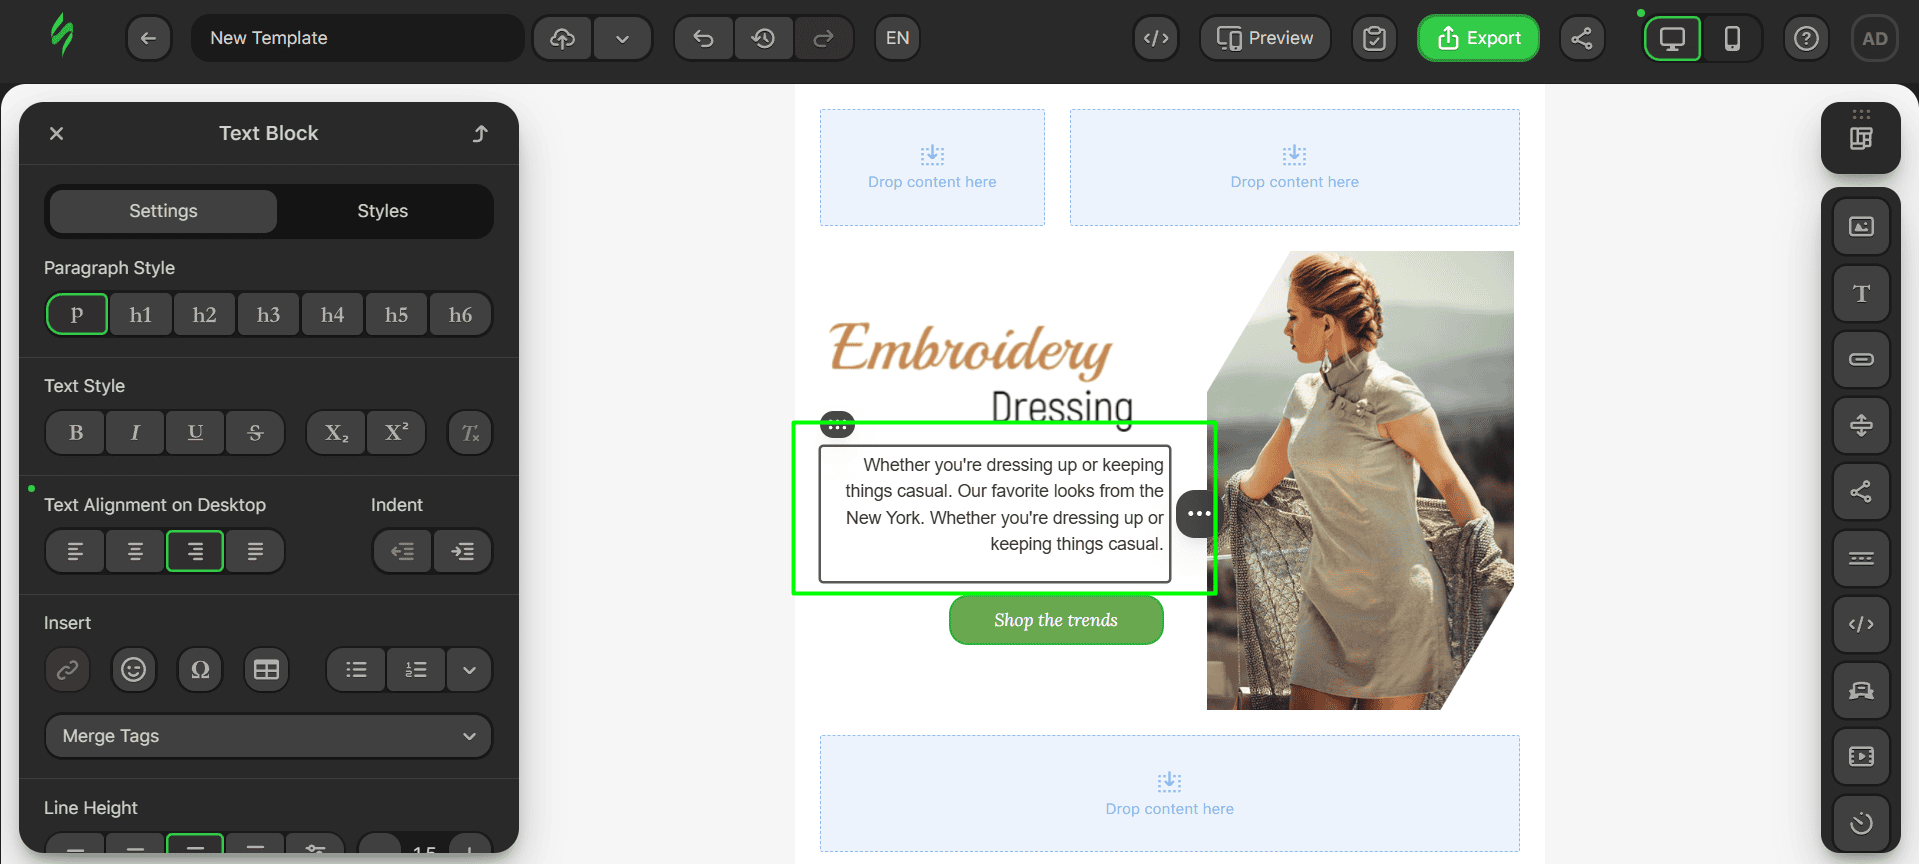This screenshot has height=864, width=1919.
Task: Edit the New Template name field
Action: tap(357, 38)
